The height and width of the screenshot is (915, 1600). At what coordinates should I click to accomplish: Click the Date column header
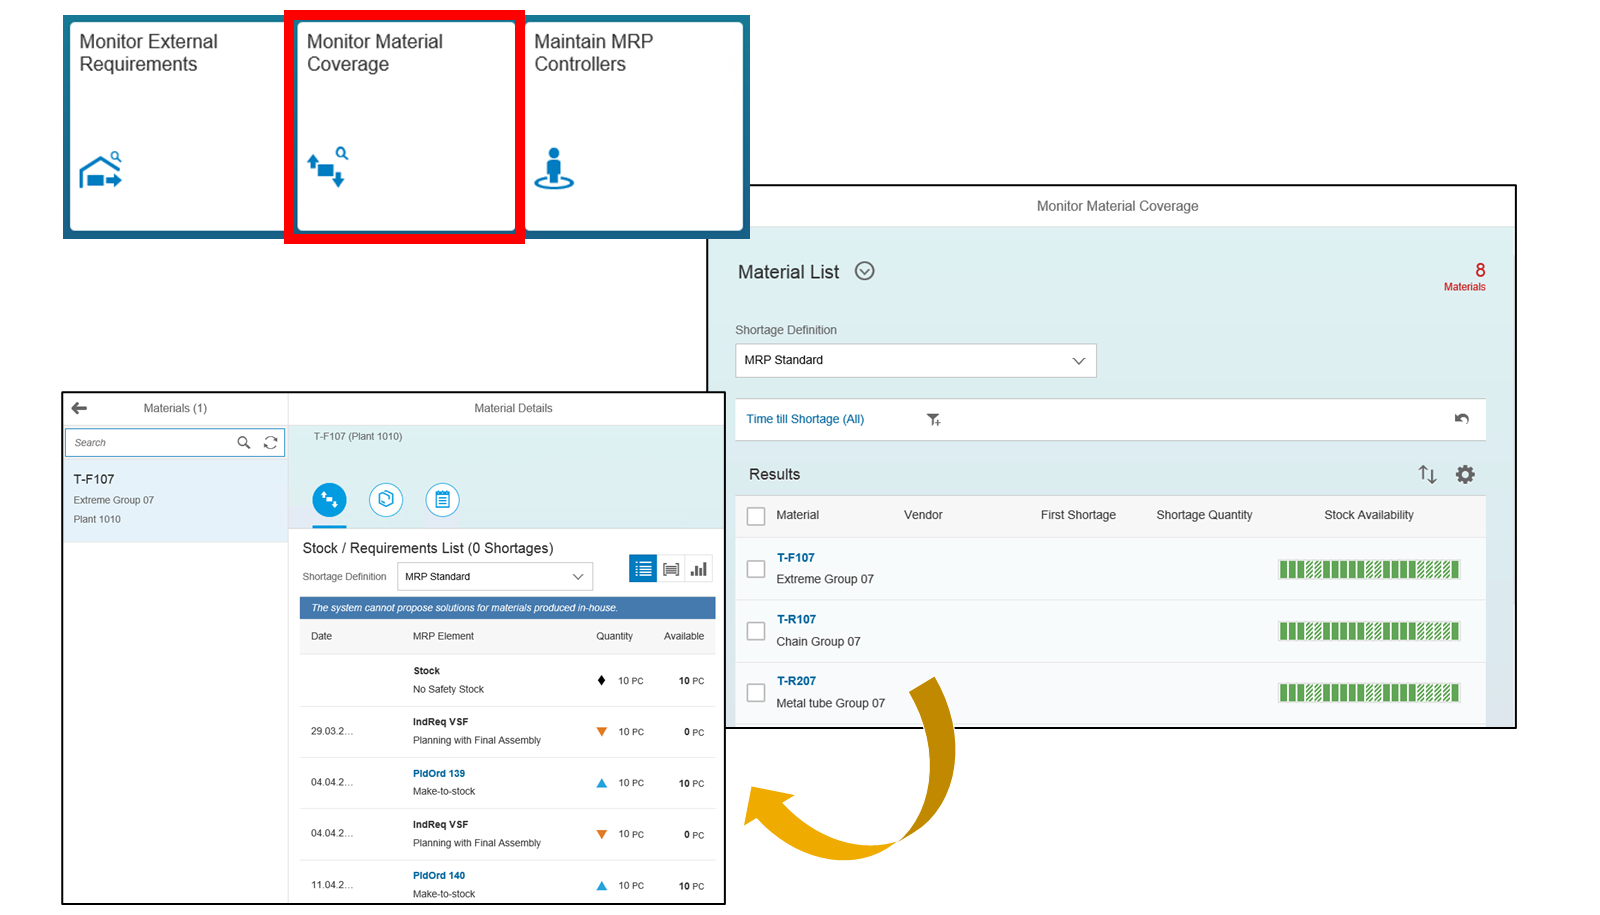click(321, 636)
